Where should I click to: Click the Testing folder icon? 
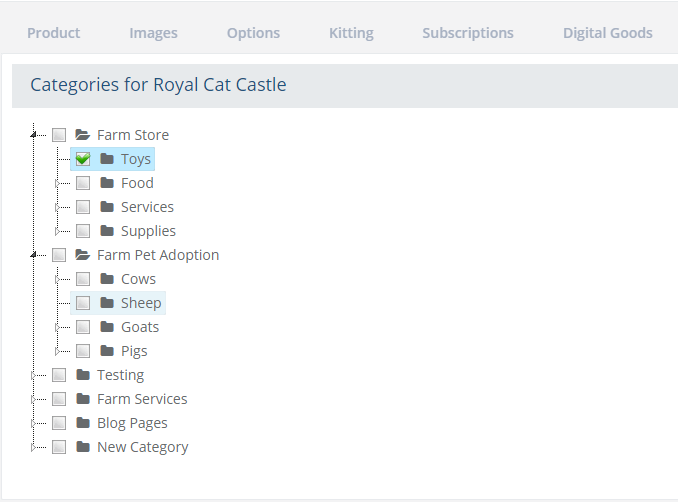click(83, 375)
